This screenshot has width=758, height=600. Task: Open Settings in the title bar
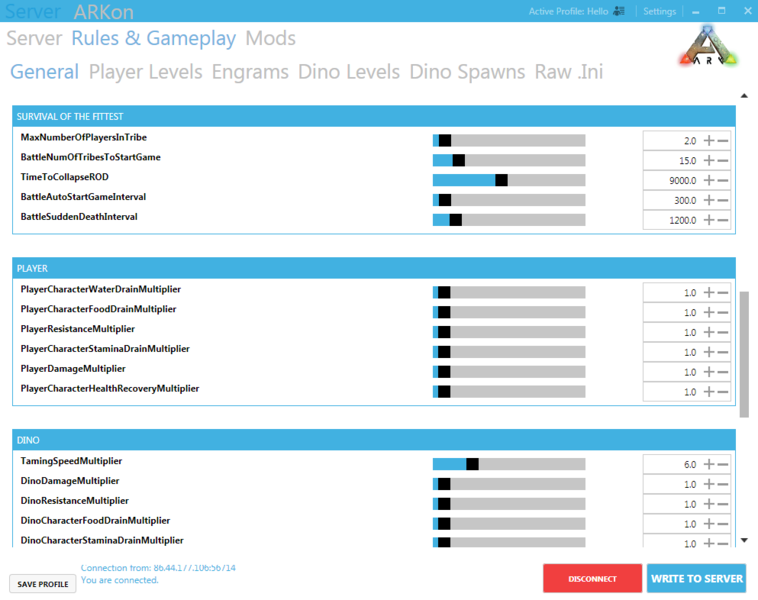(659, 11)
